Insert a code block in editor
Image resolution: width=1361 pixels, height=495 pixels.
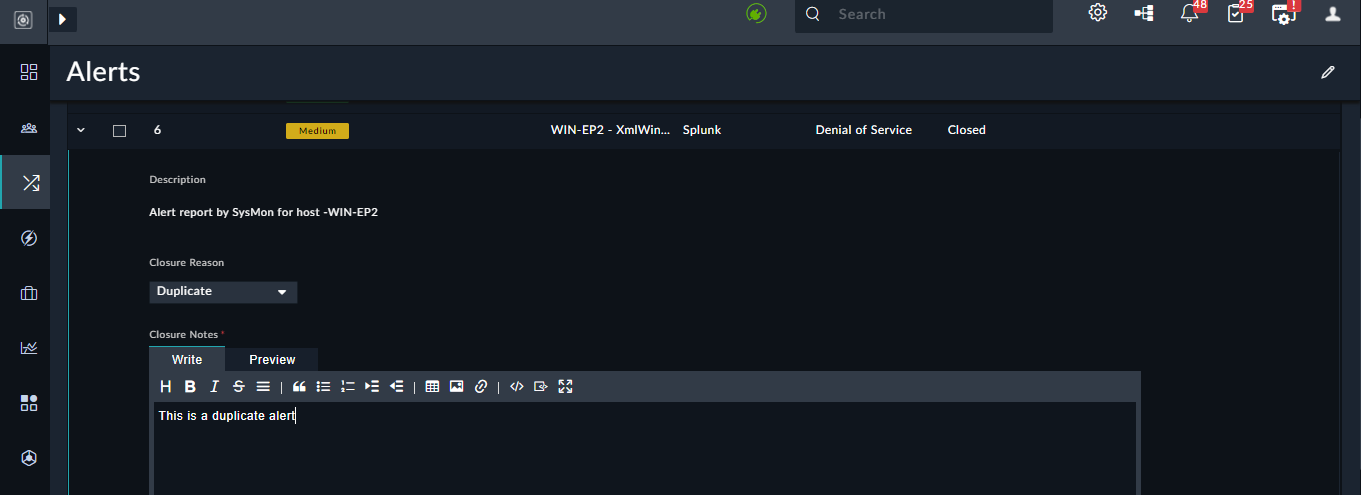click(x=541, y=386)
